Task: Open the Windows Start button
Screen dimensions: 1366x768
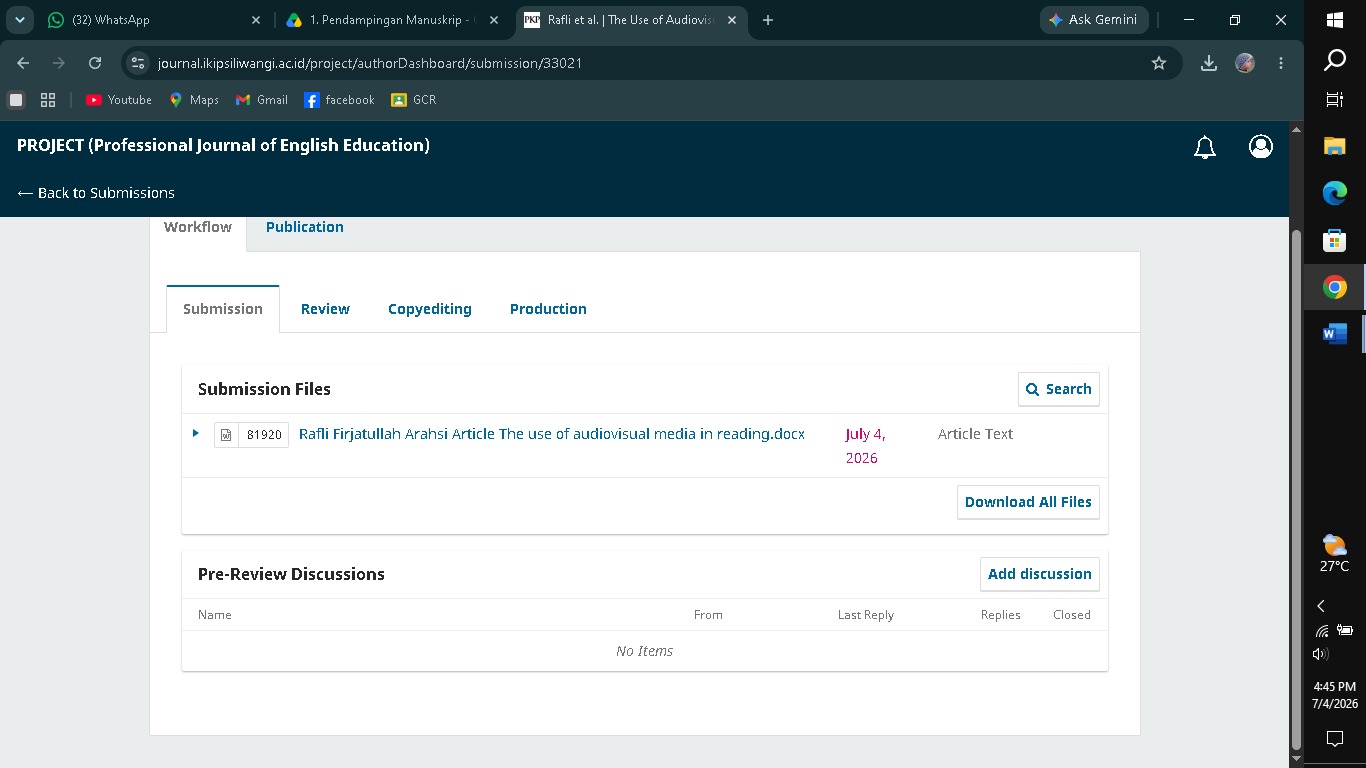Action: [1335, 20]
